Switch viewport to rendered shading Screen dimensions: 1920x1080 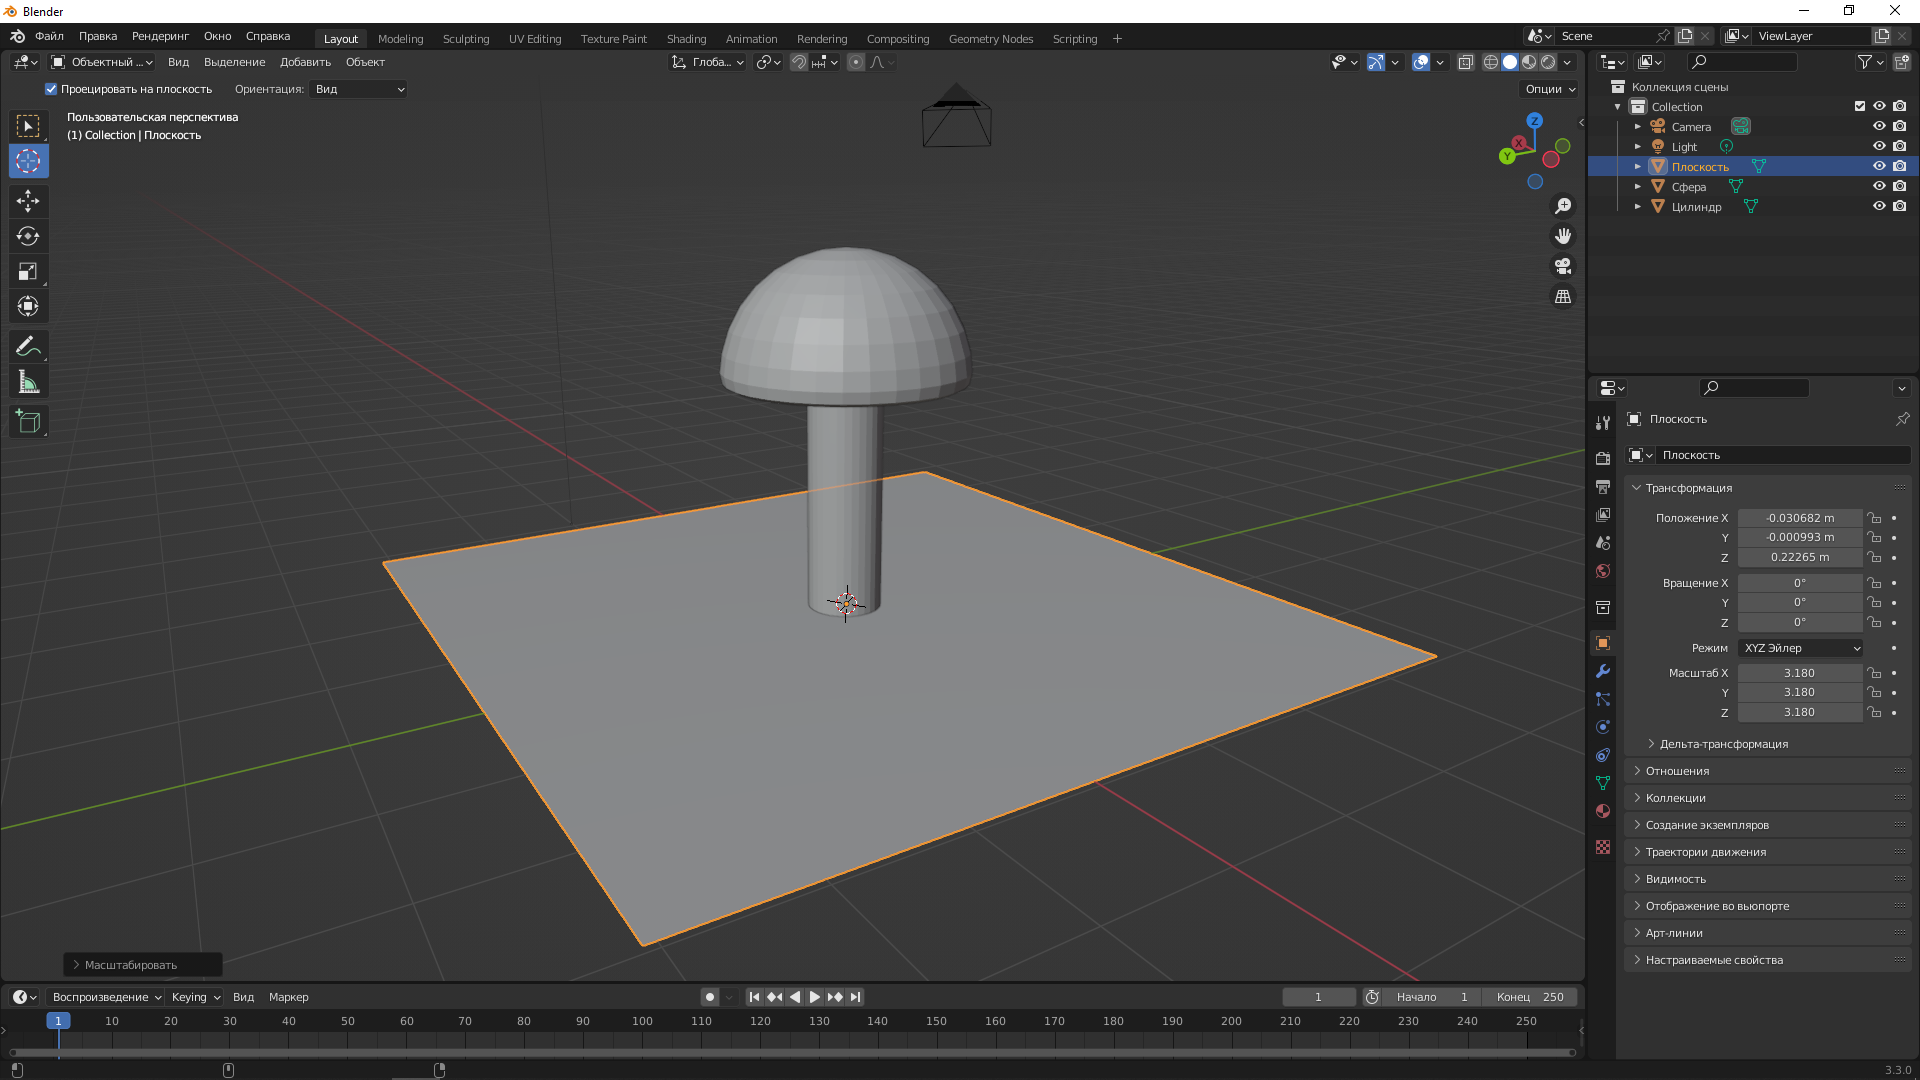coord(1548,62)
